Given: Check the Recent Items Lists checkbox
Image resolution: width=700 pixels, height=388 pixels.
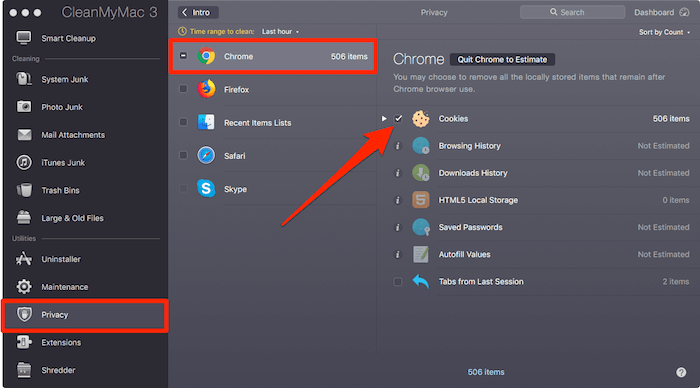Looking at the screenshot, I should (183, 122).
